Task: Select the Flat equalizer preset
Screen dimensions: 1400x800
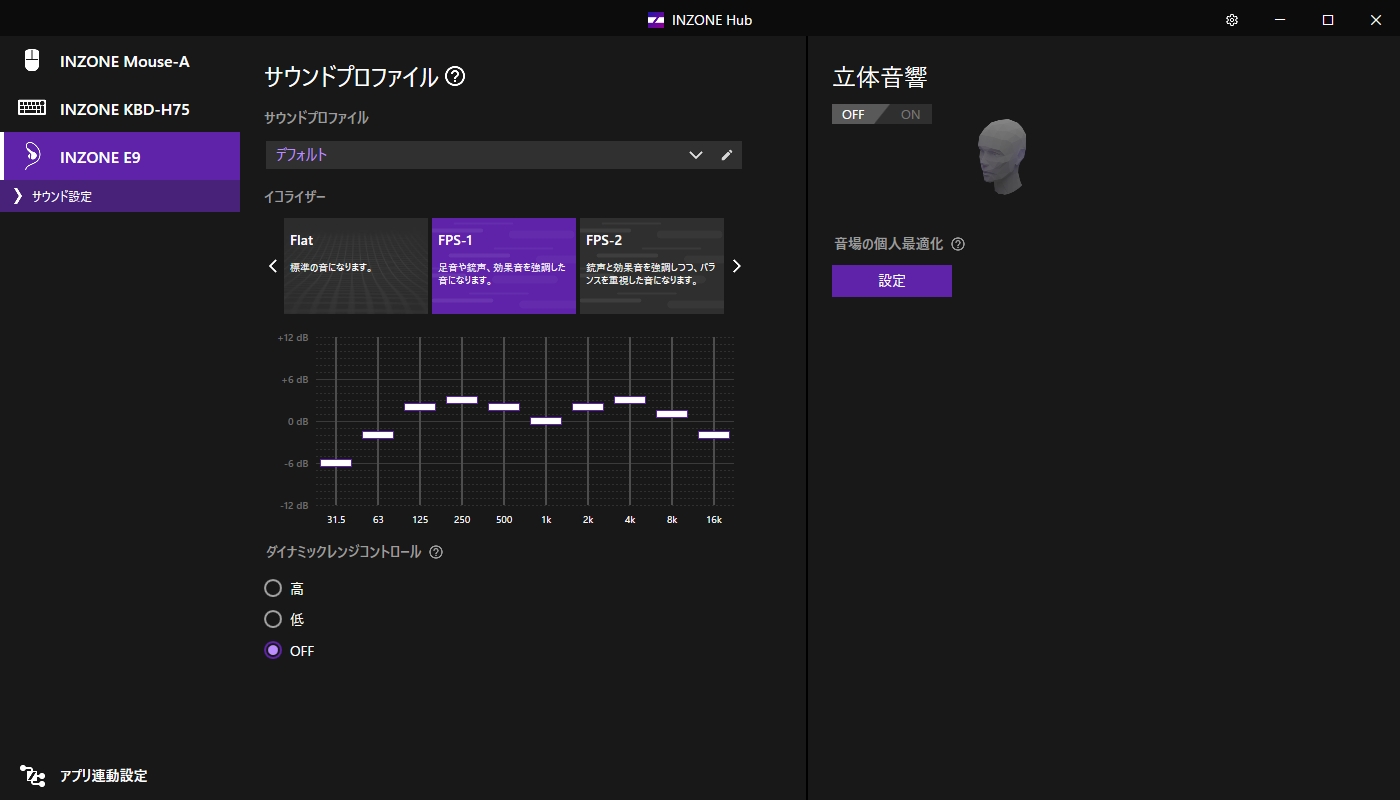Action: pos(356,266)
